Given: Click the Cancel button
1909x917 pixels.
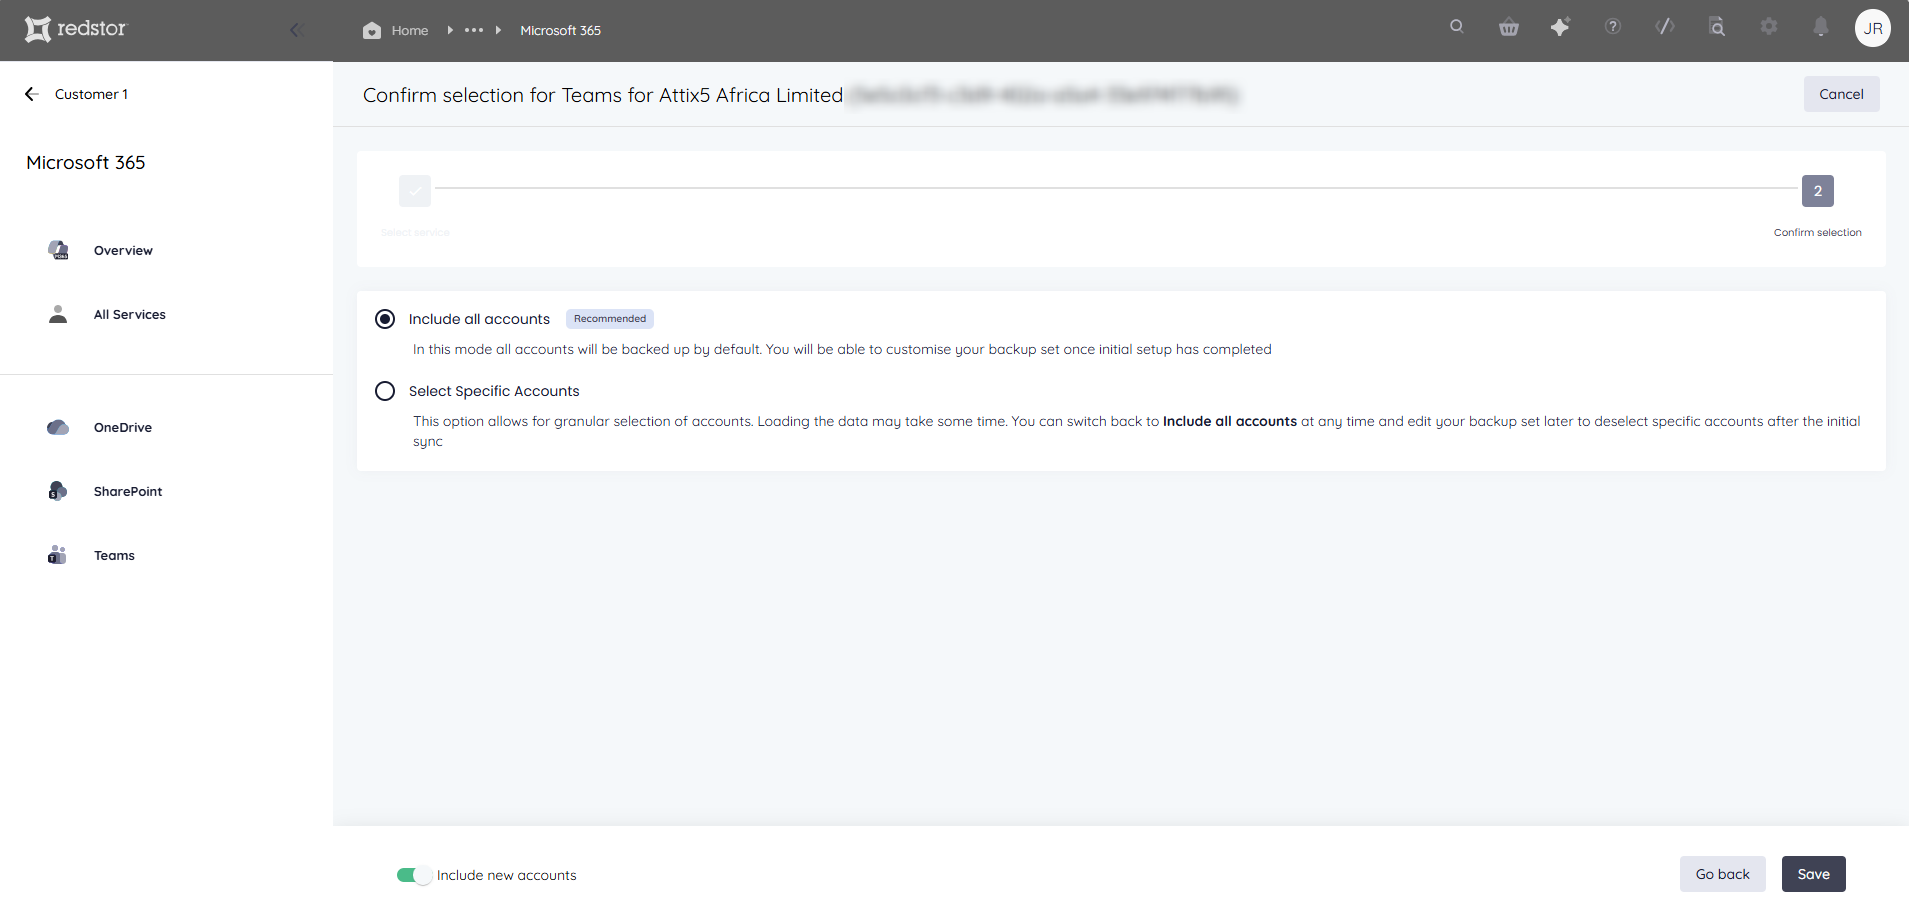Looking at the screenshot, I should click(x=1841, y=94).
